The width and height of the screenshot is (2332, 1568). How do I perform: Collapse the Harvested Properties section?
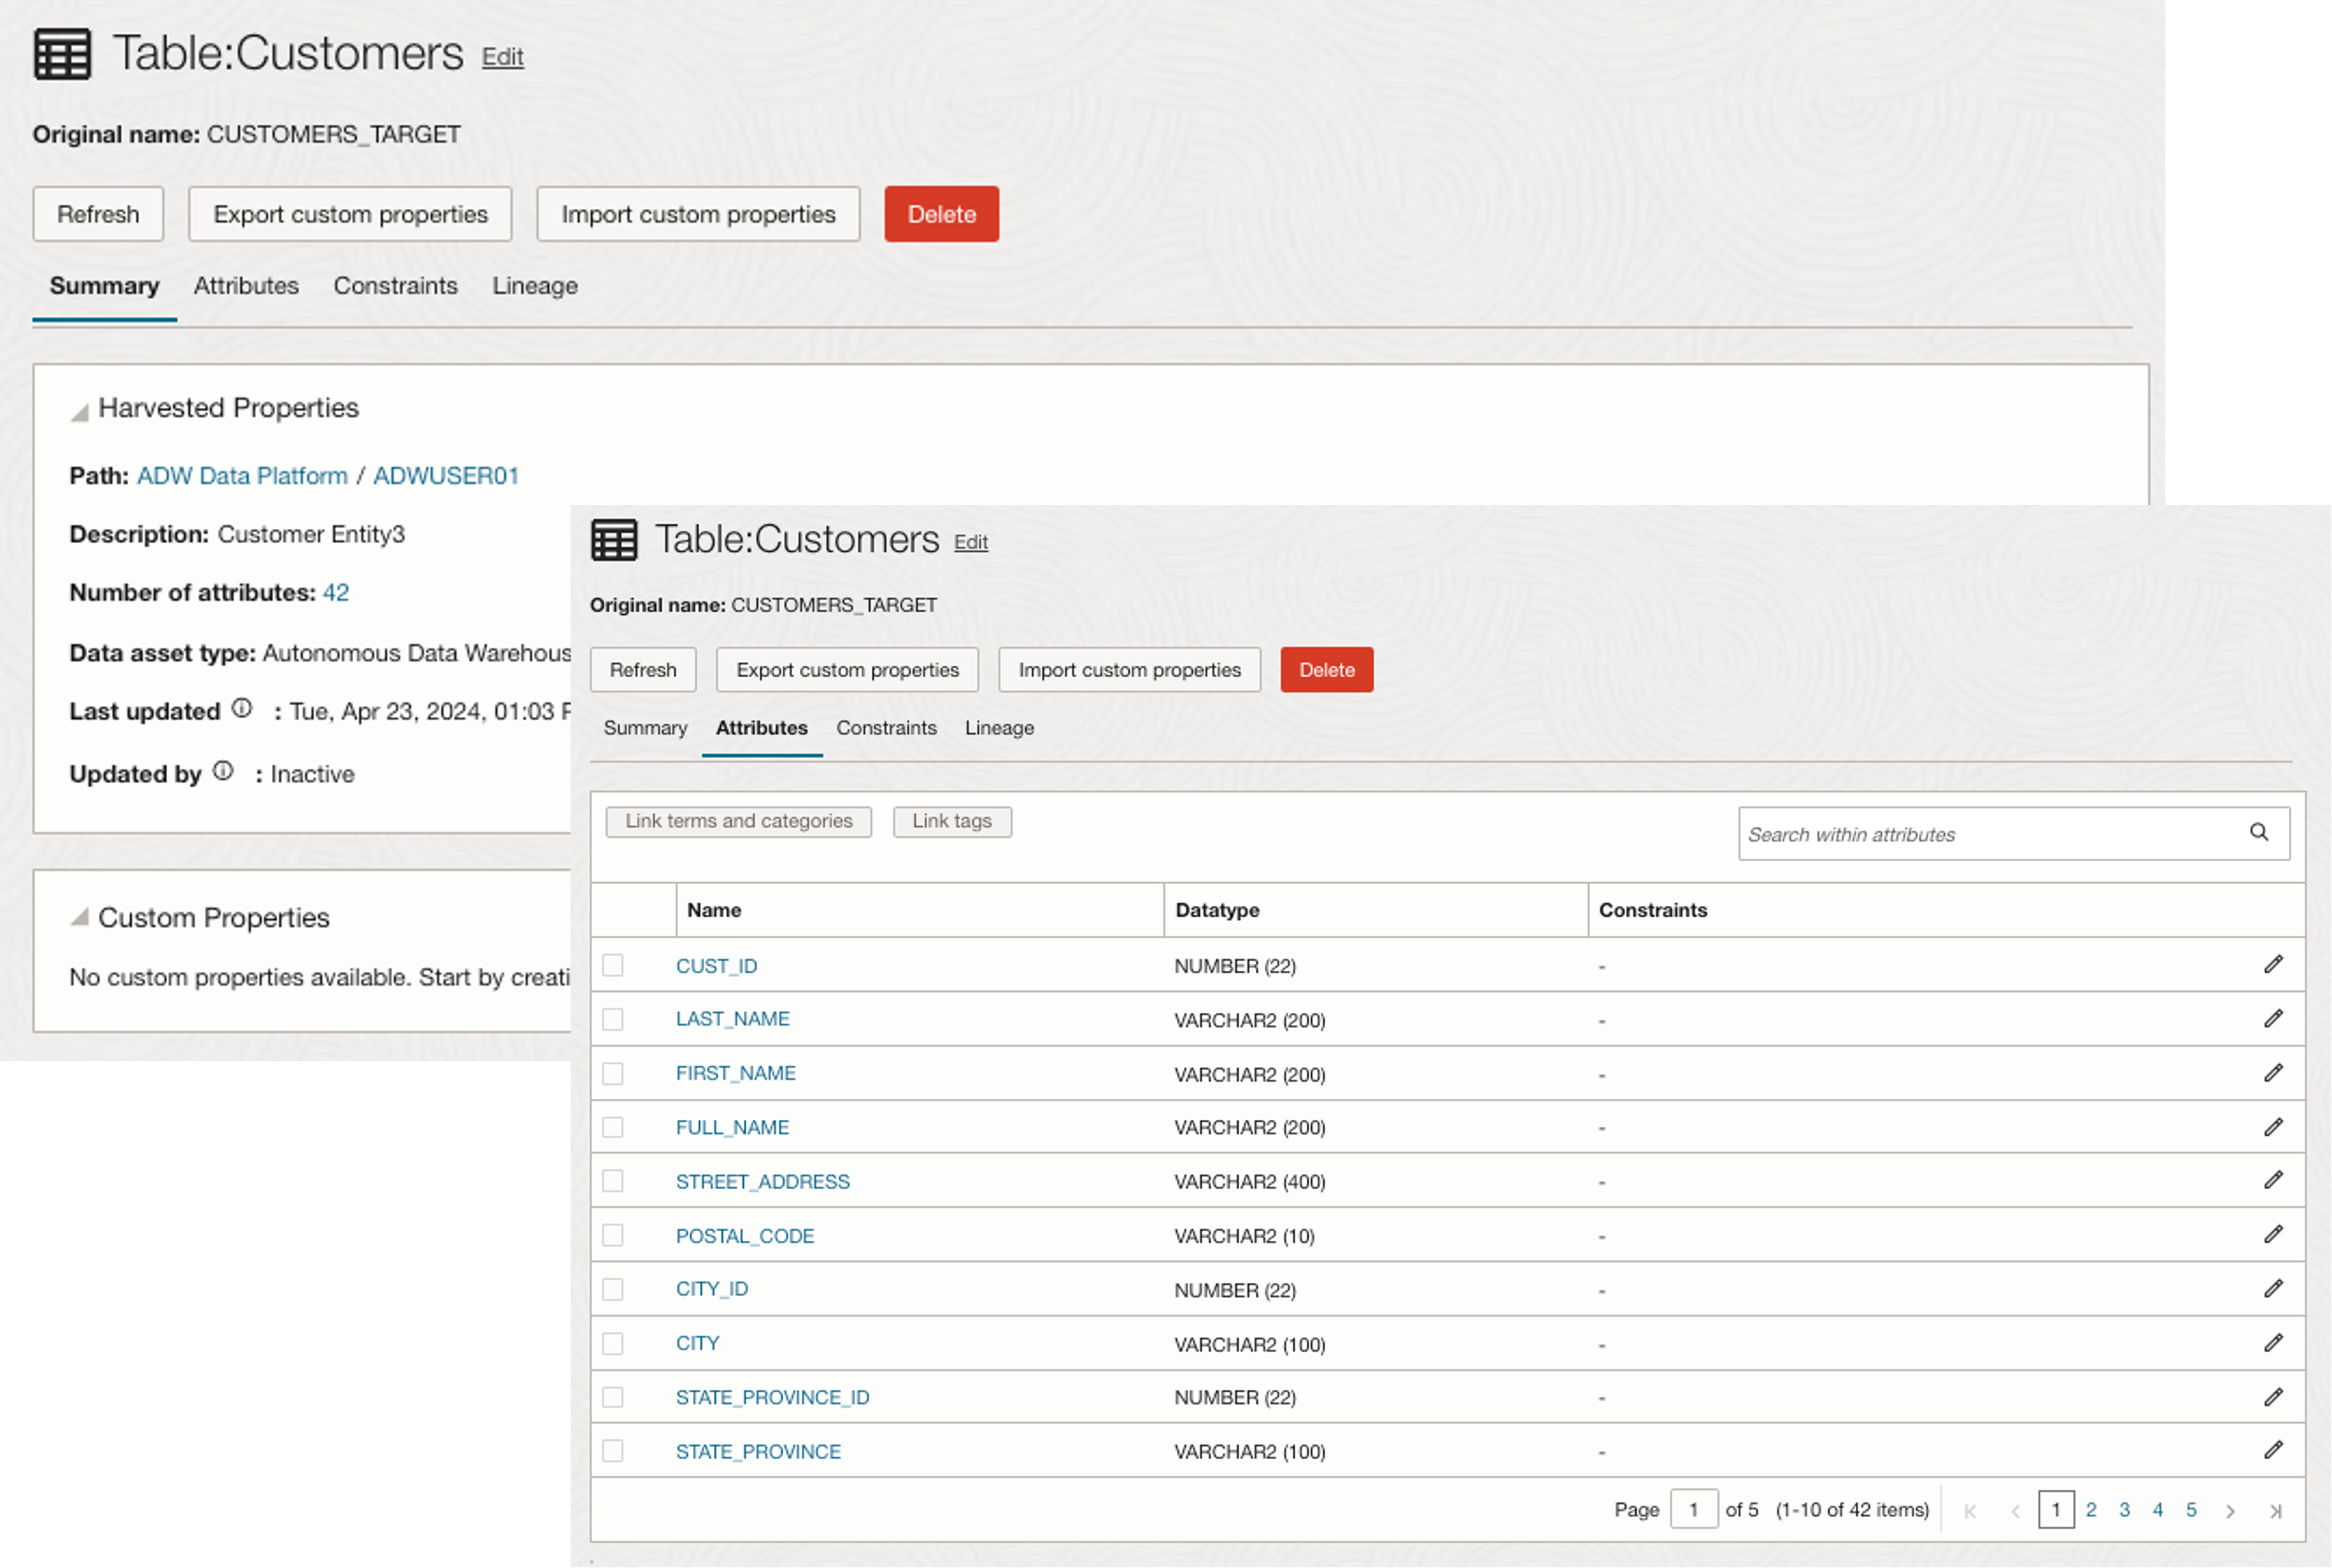[79, 411]
